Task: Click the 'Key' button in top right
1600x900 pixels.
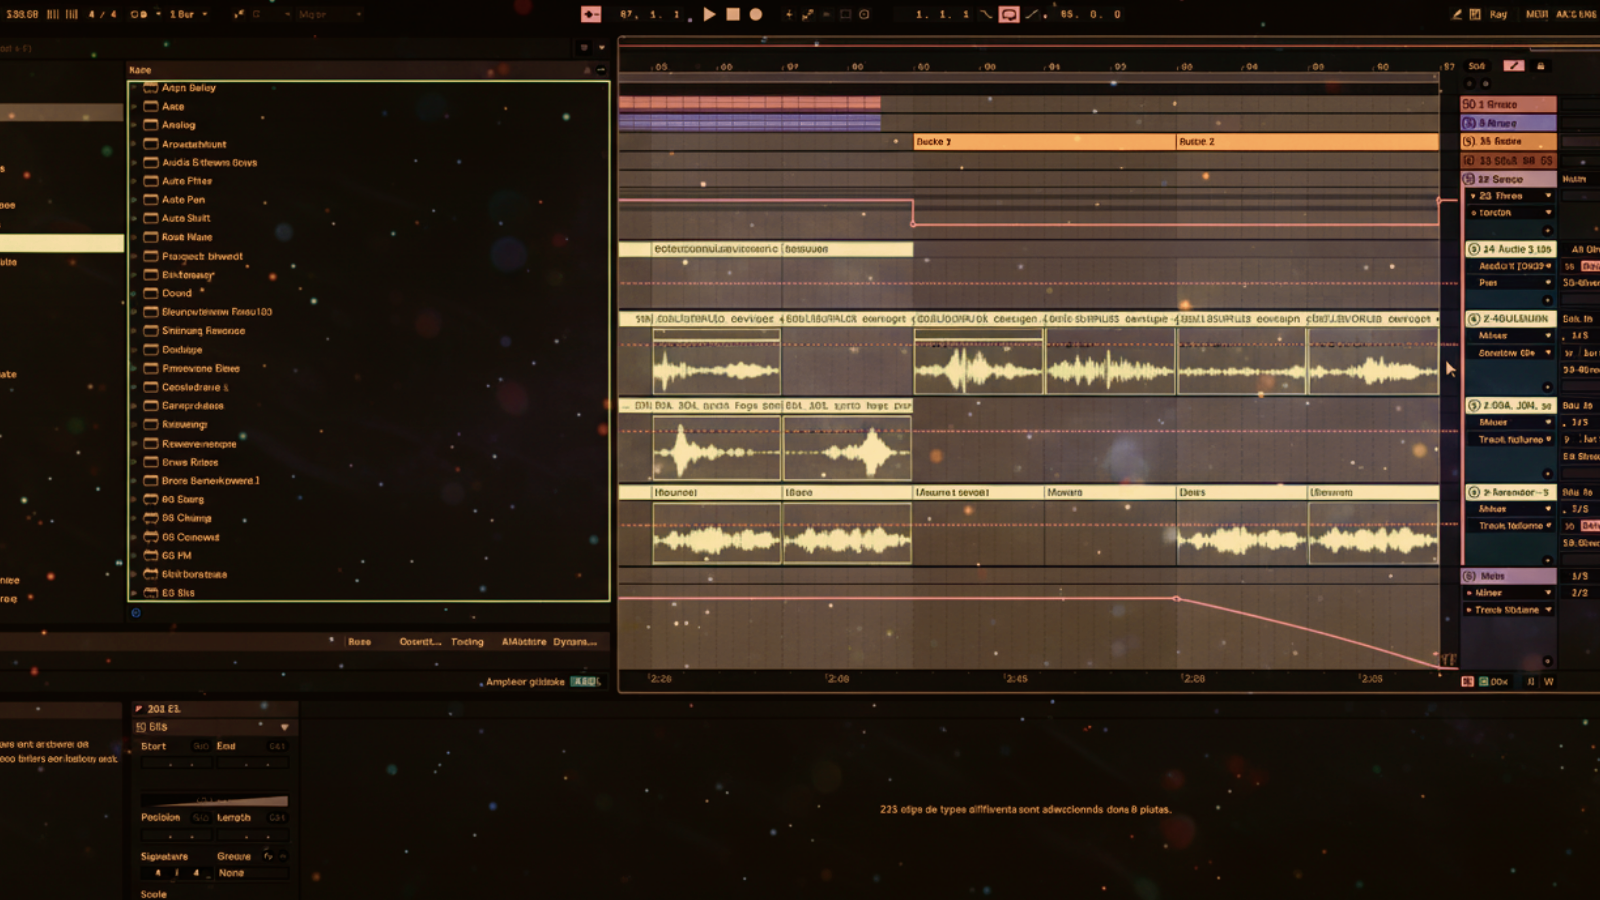Action: [1497, 14]
